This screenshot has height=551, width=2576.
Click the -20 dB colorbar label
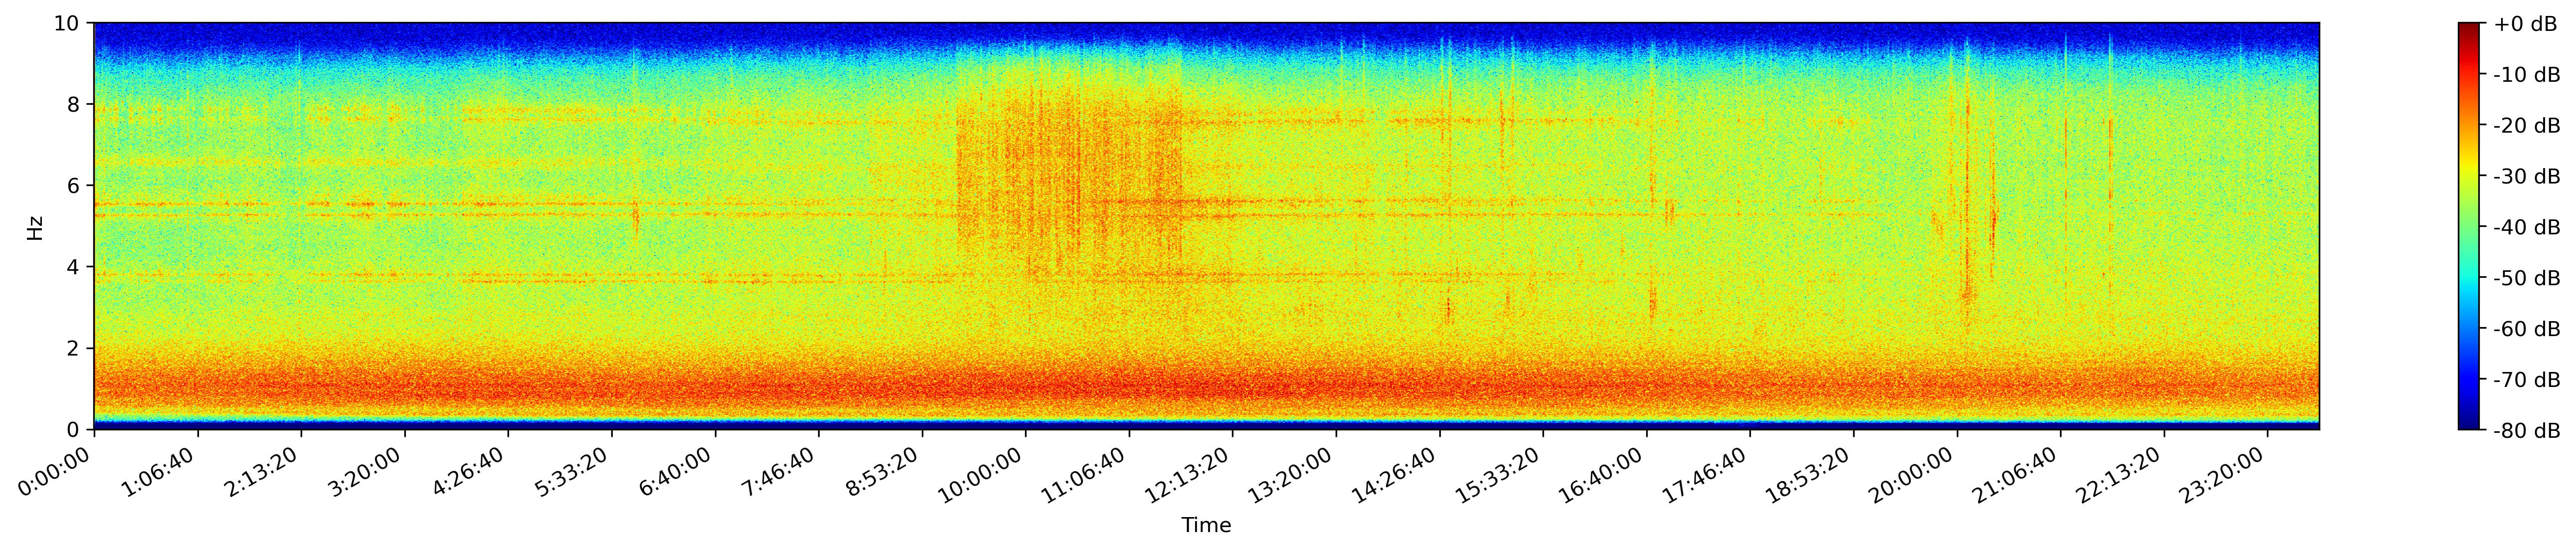point(2527,125)
